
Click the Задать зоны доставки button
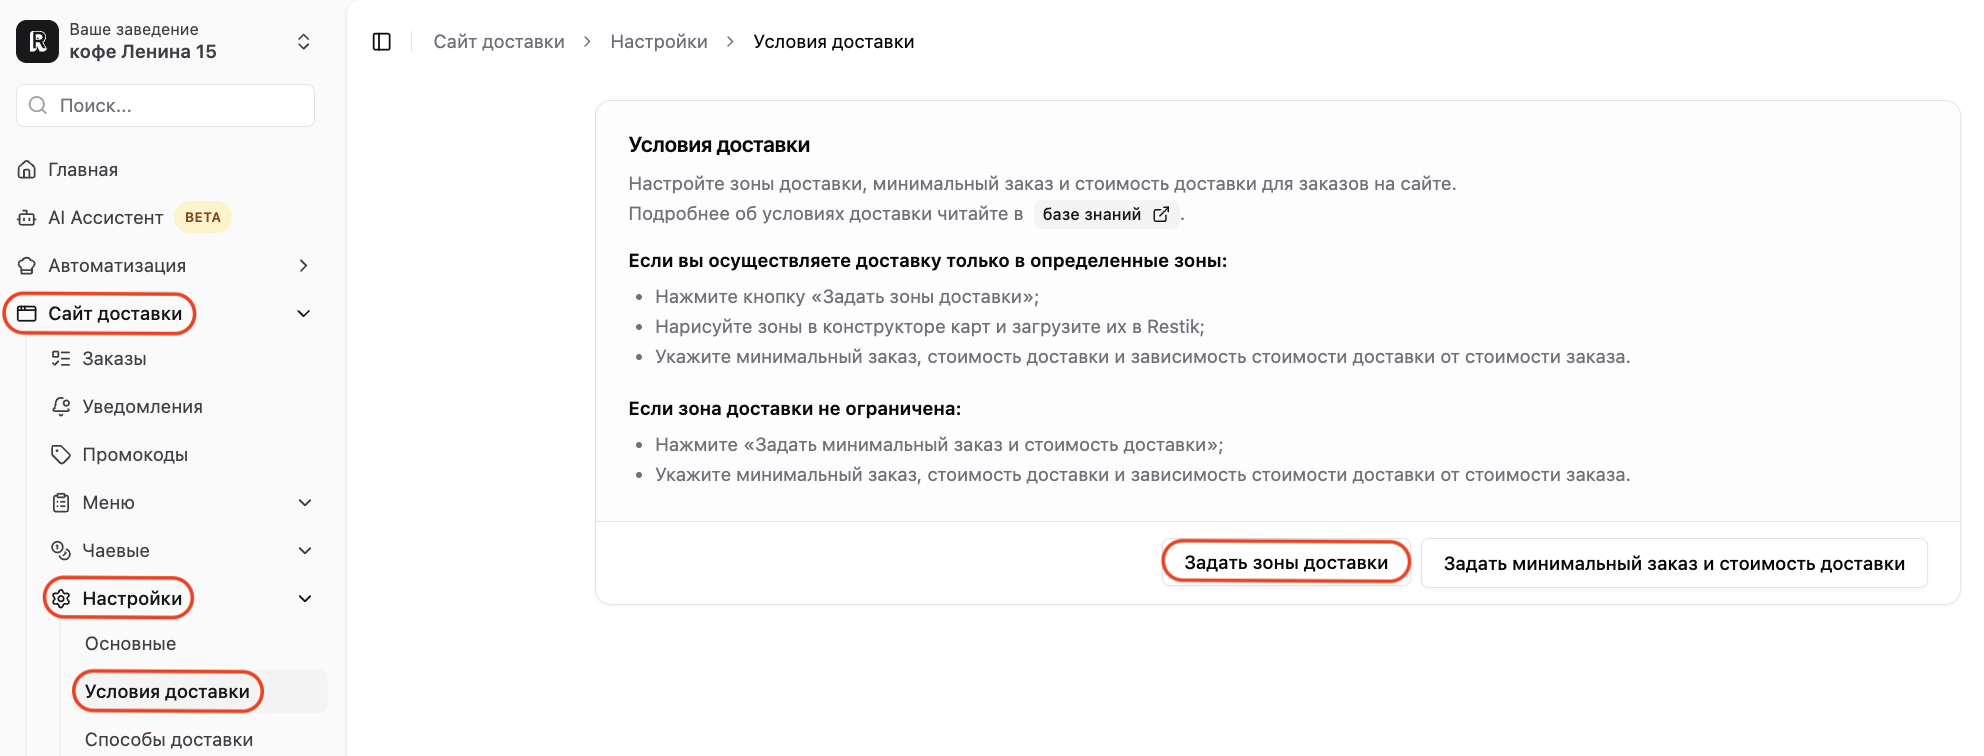1286,563
